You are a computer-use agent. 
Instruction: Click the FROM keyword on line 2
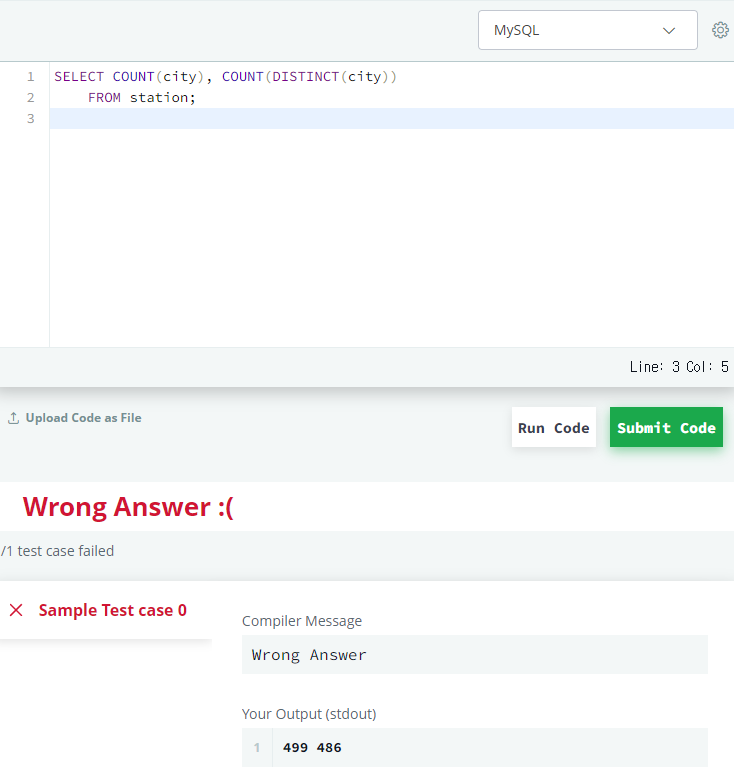click(104, 97)
